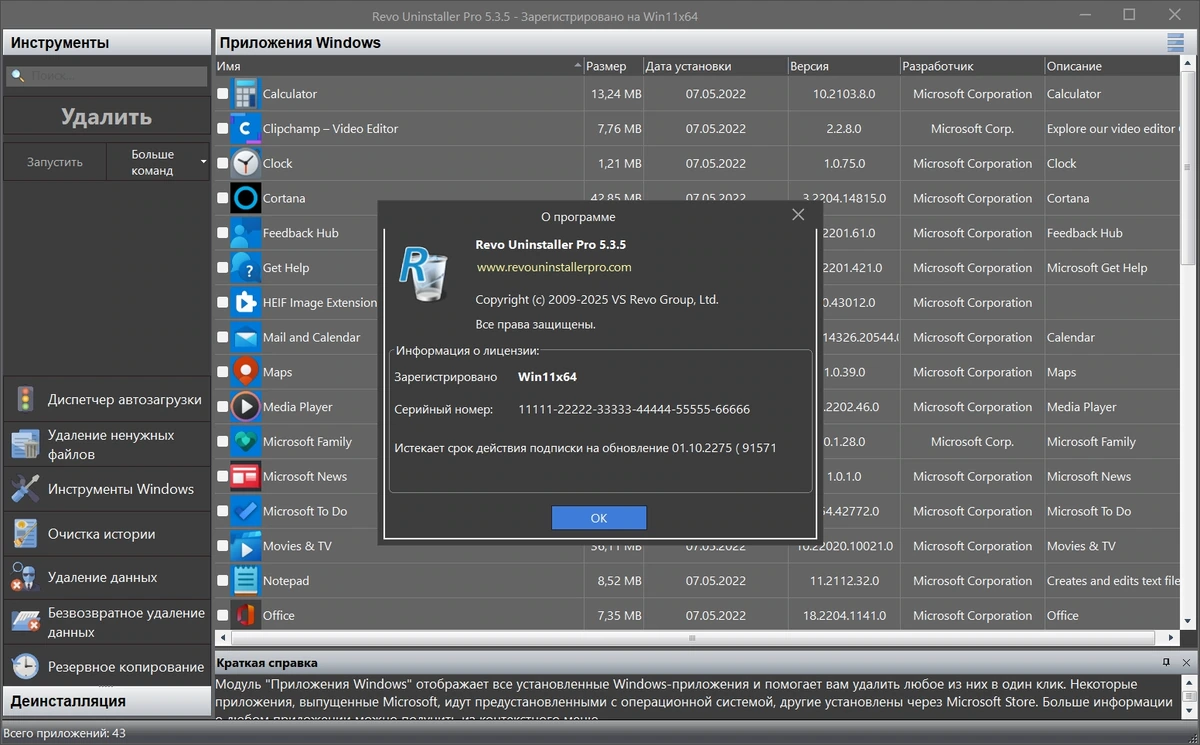Open the view options icon at top right

pos(1175,42)
